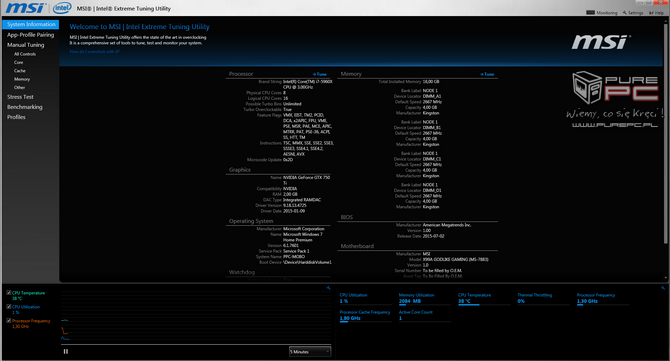Click the welcome title heading

(x=140, y=26)
